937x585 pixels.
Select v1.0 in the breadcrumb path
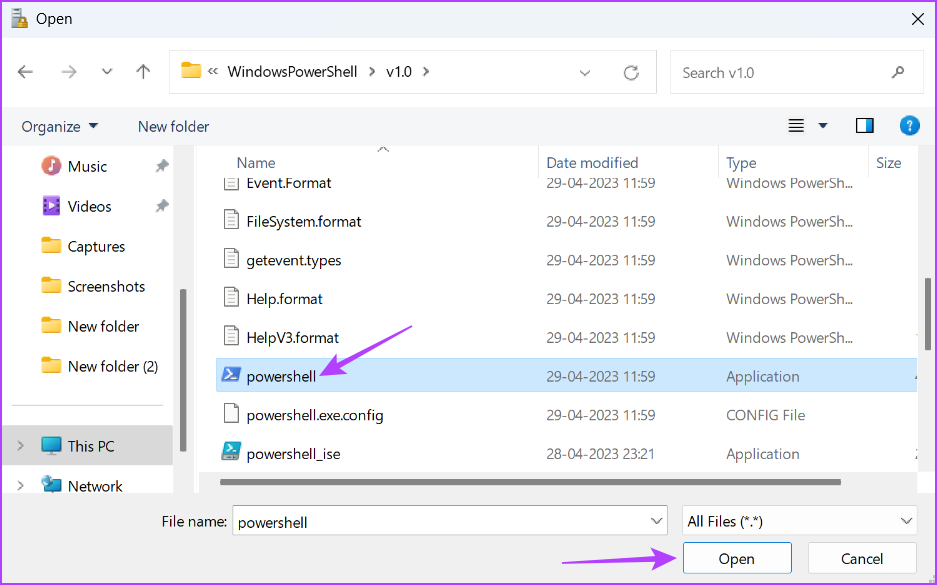[x=399, y=72]
